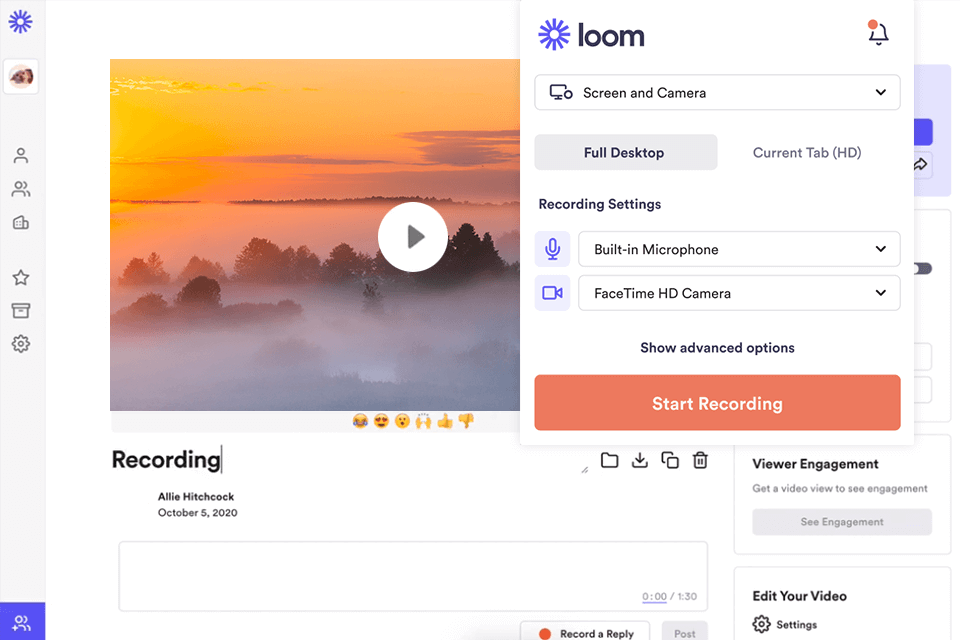Open the FaceTime HD Camera selector

[x=739, y=293]
